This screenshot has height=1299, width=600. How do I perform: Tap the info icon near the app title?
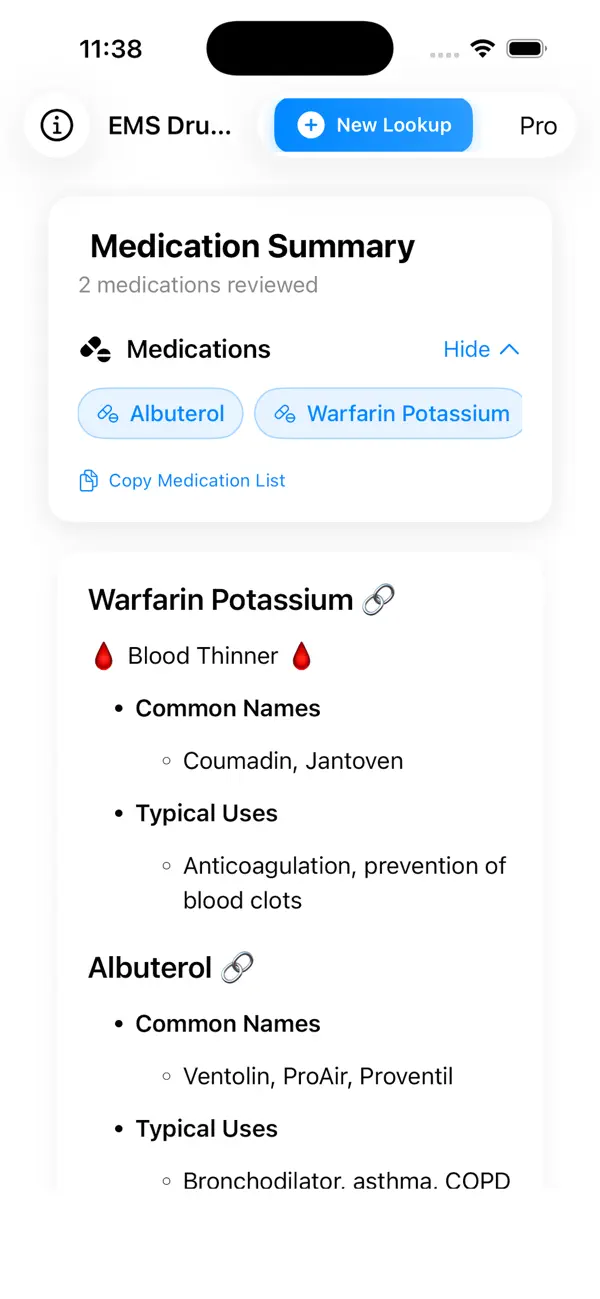click(x=57, y=125)
